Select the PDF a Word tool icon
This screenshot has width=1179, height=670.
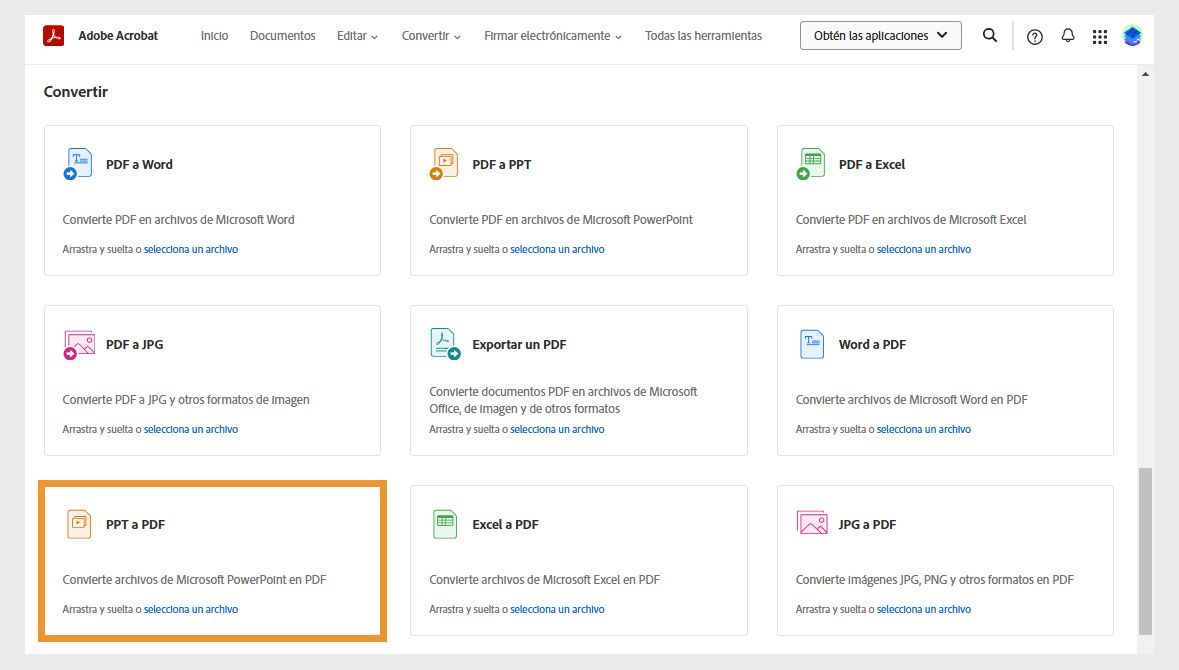click(x=78, y=164)
